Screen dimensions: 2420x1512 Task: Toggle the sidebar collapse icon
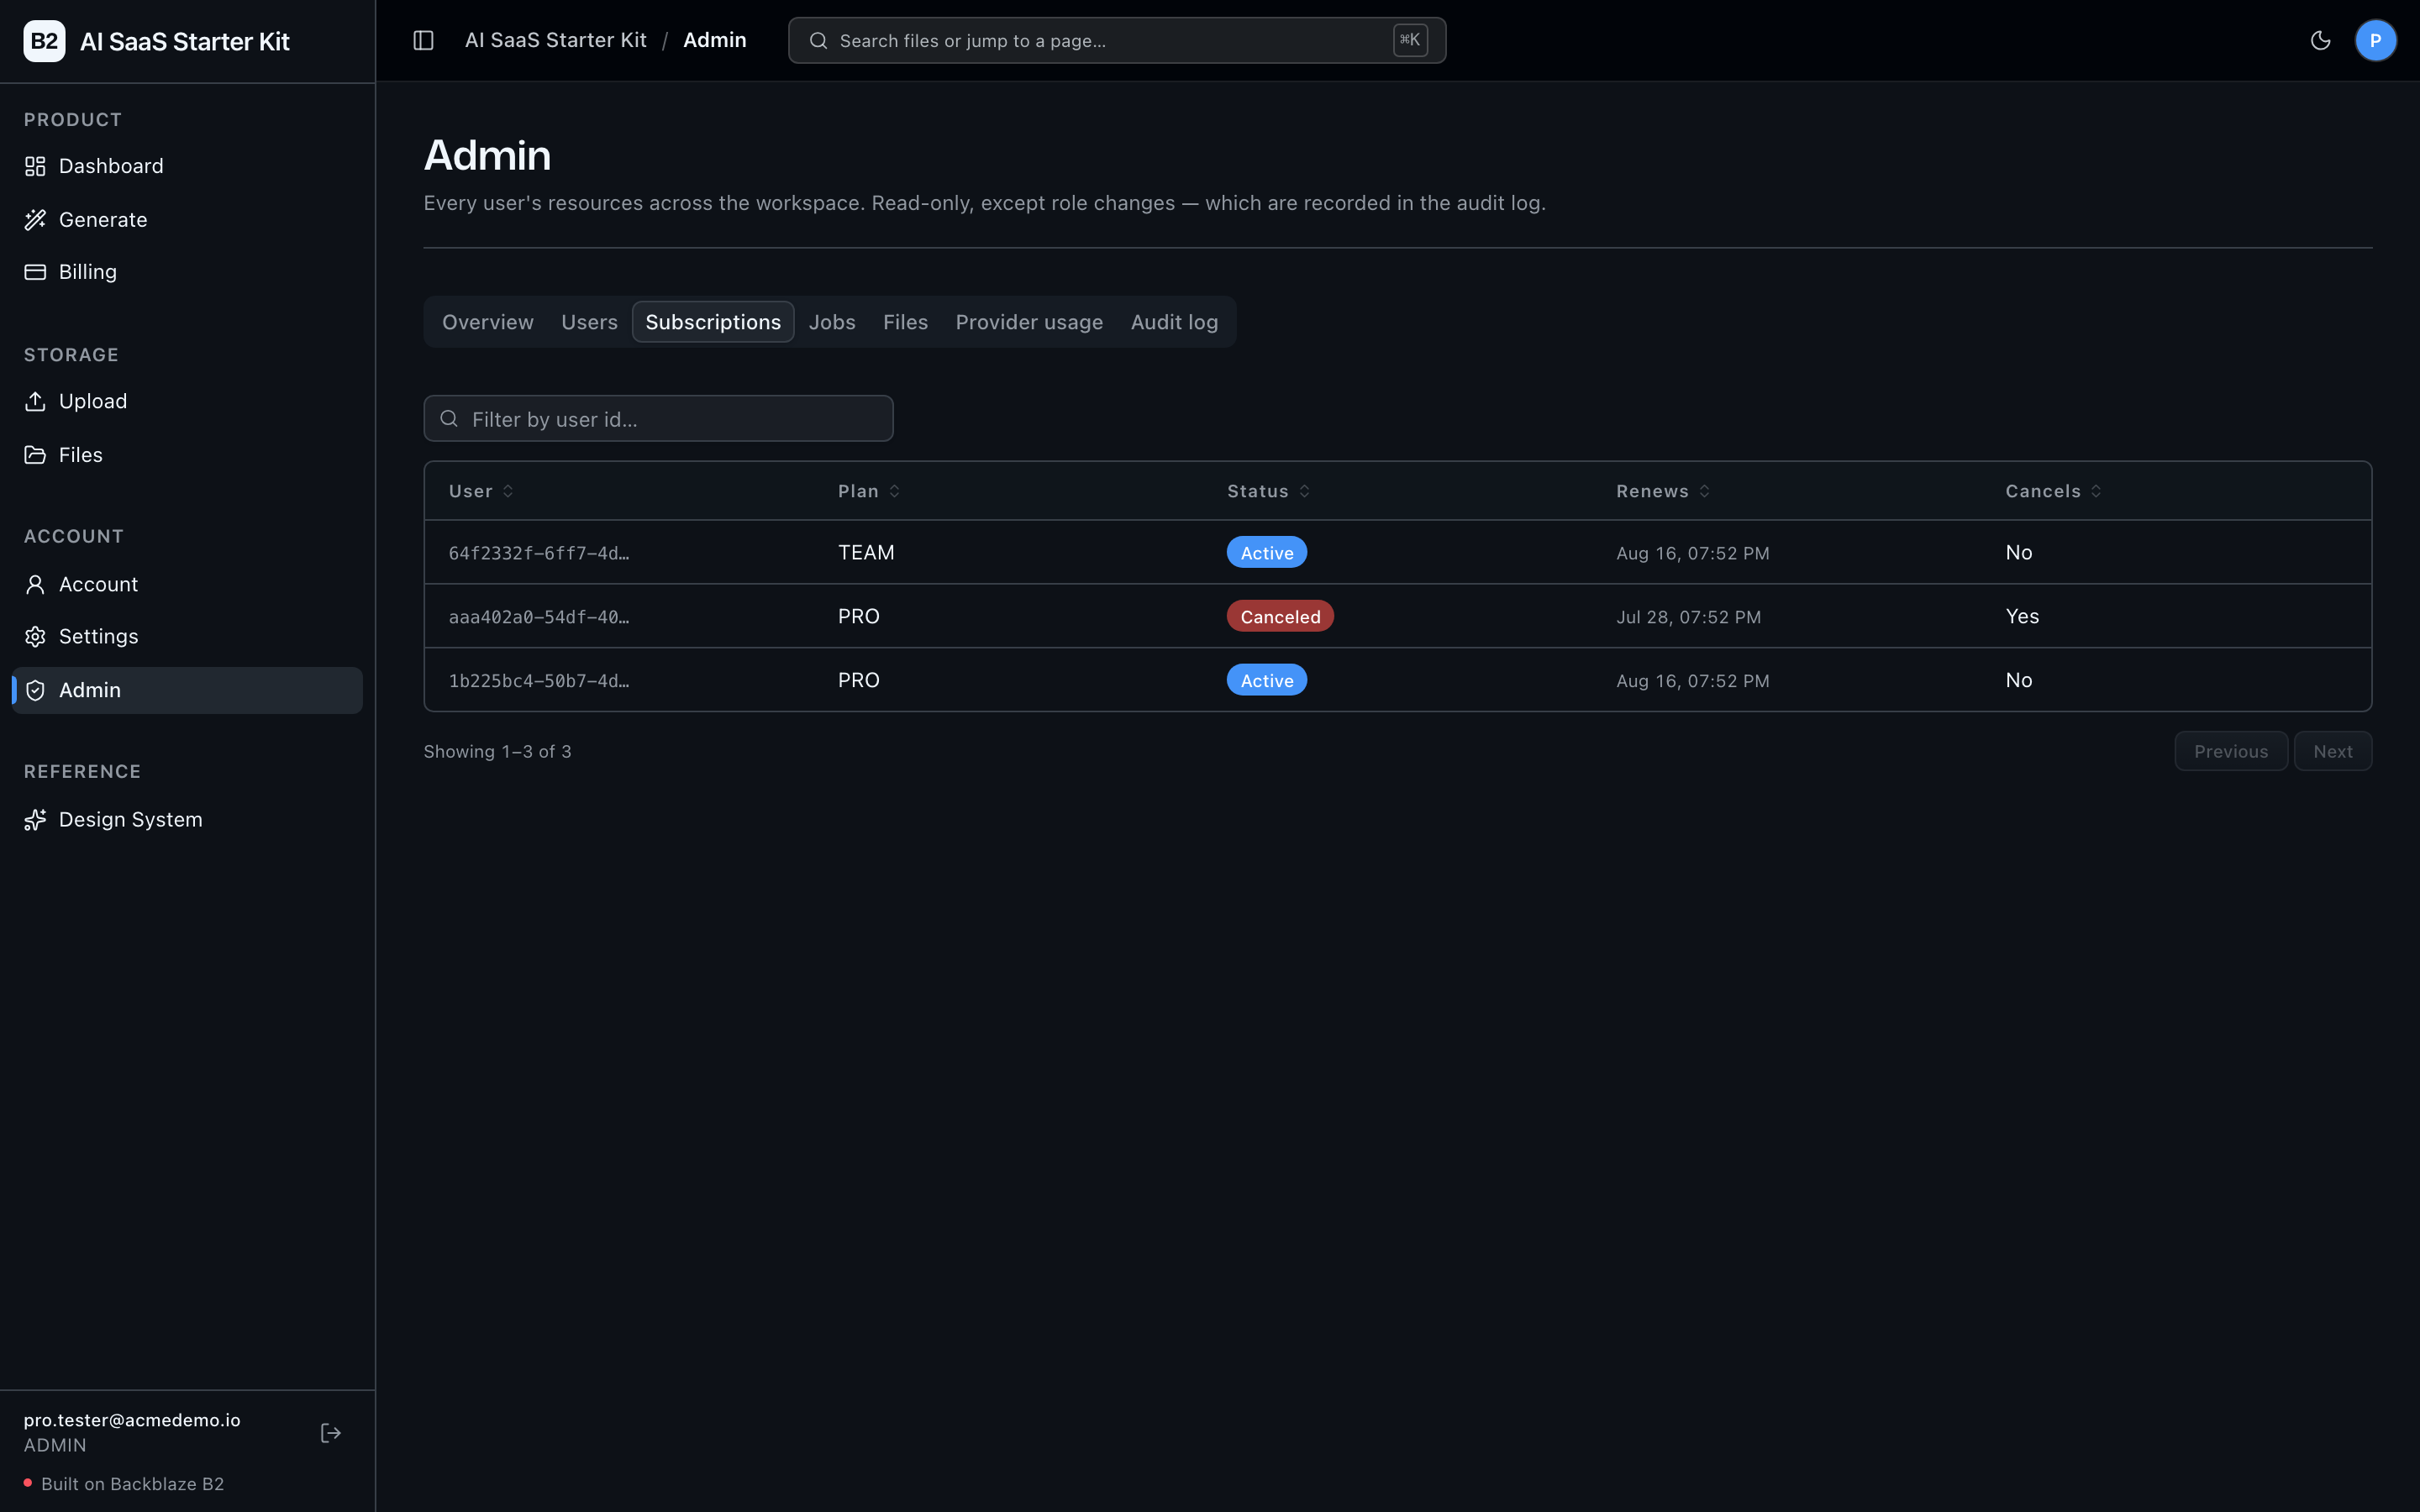tap(423, 40)
